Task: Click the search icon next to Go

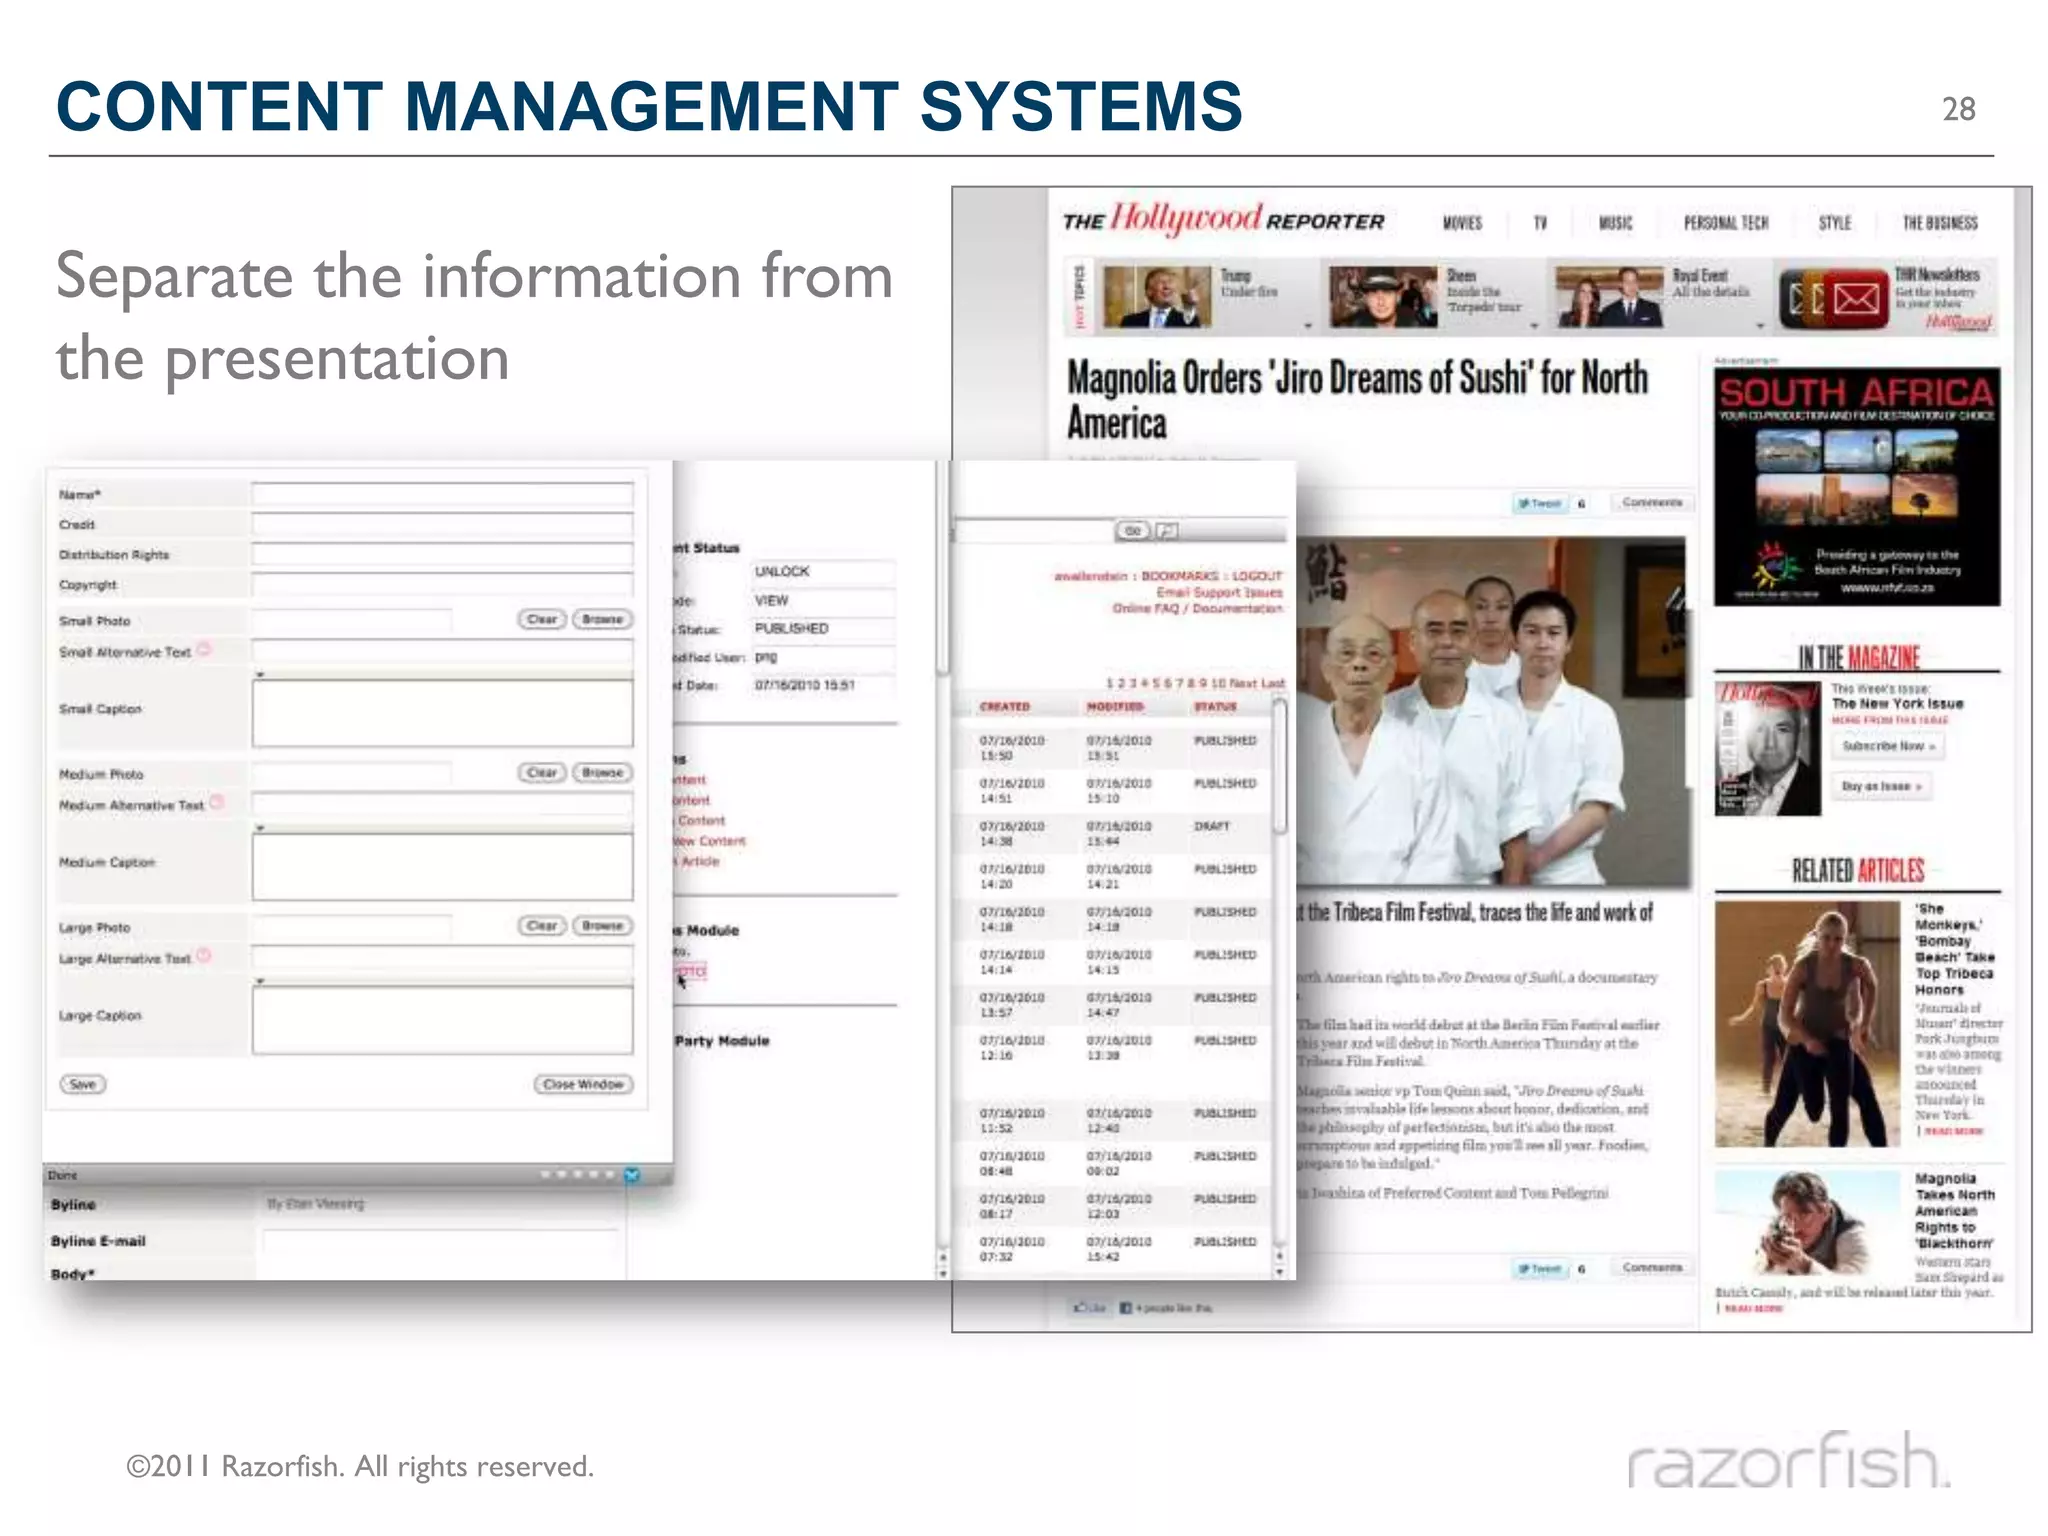Action: (1167, 530)
